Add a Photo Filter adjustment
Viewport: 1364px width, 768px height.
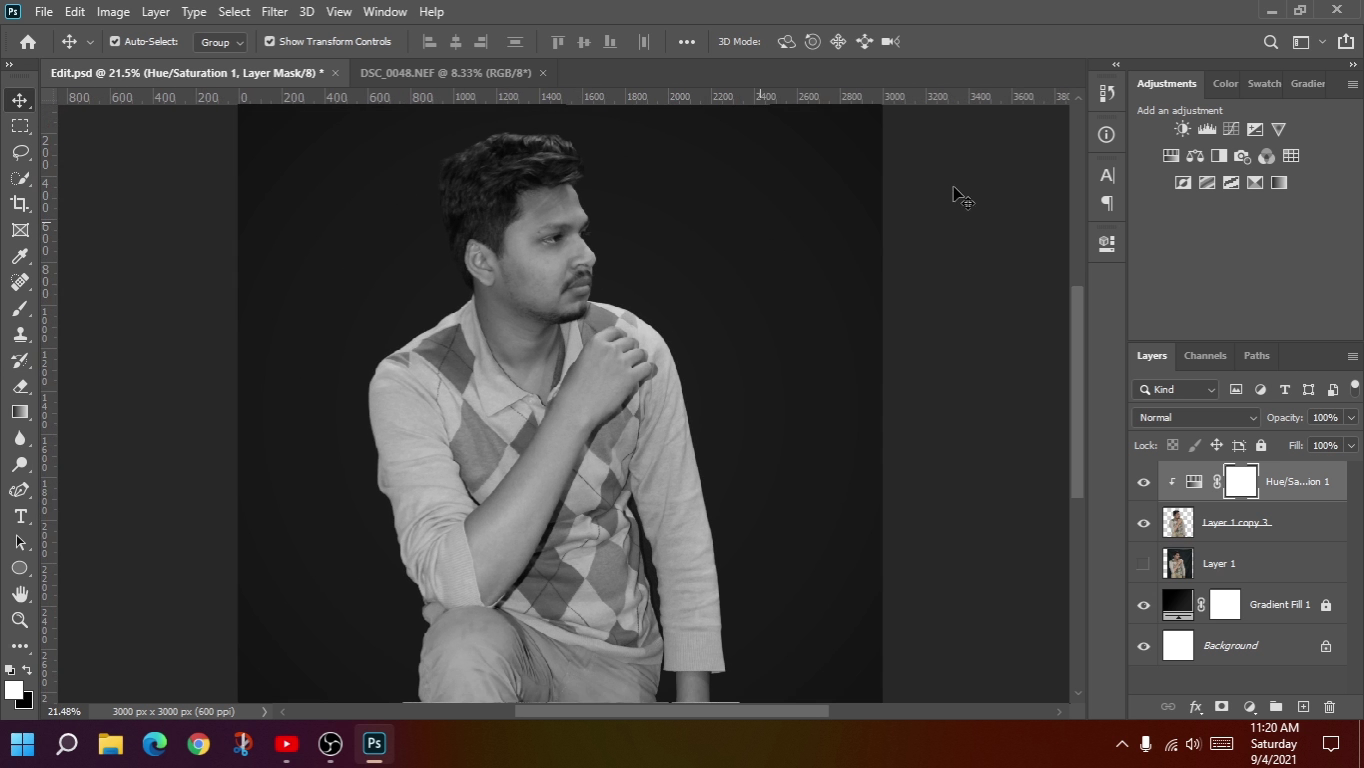pyautogui.click(x=1243, y=156)
